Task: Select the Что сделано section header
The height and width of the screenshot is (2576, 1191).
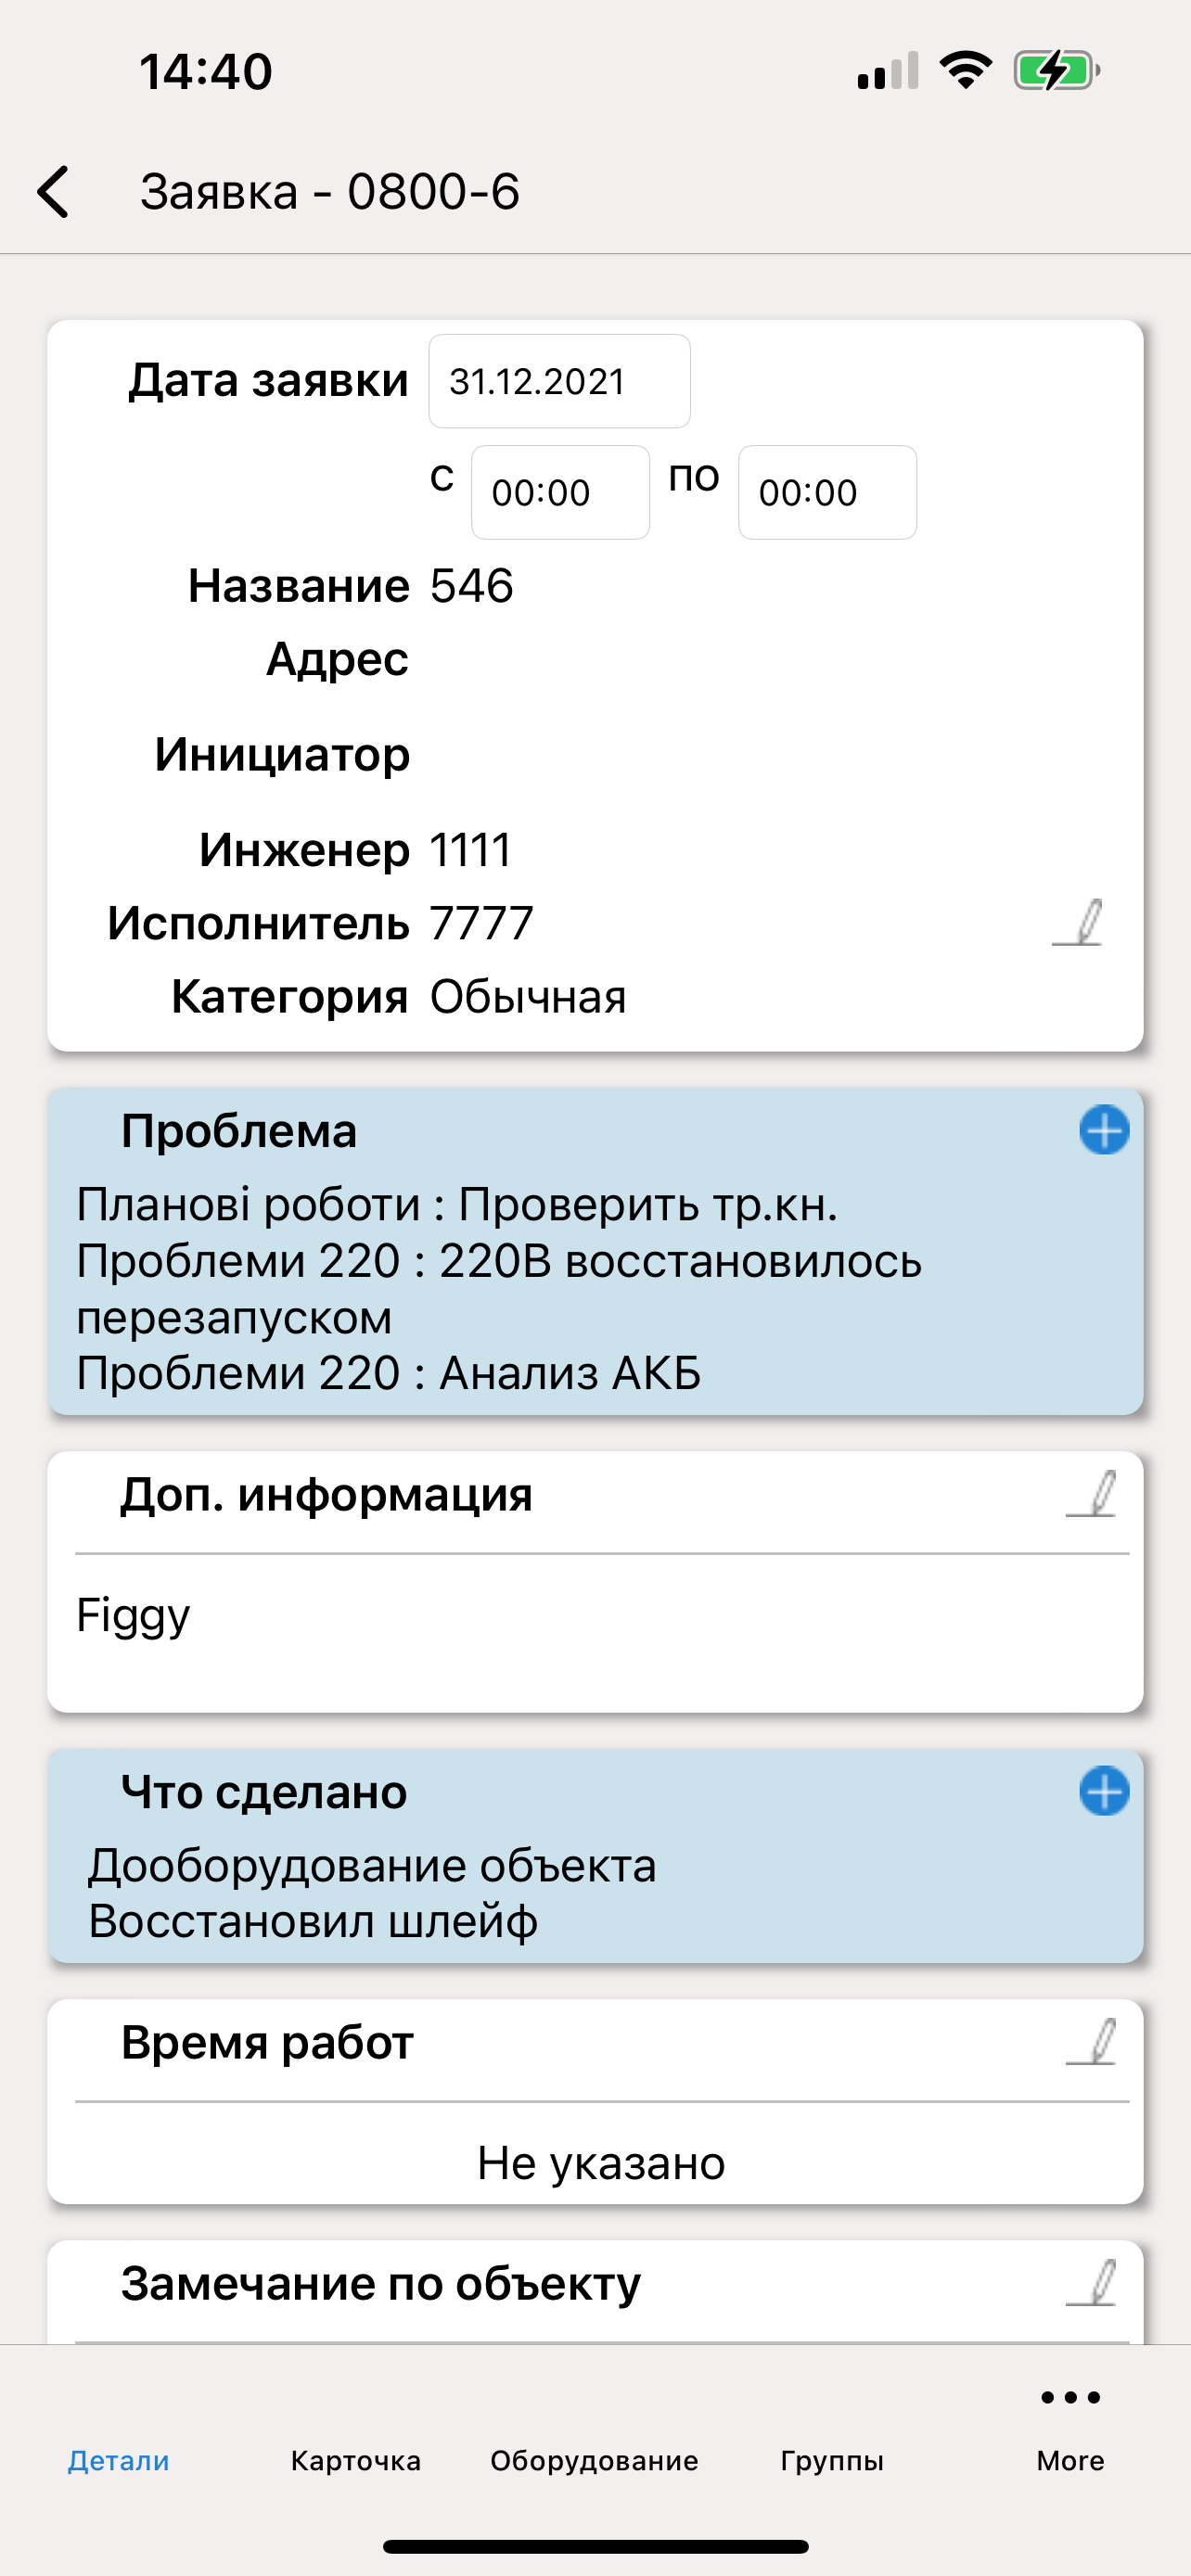Action: [x=264, y=1792]
